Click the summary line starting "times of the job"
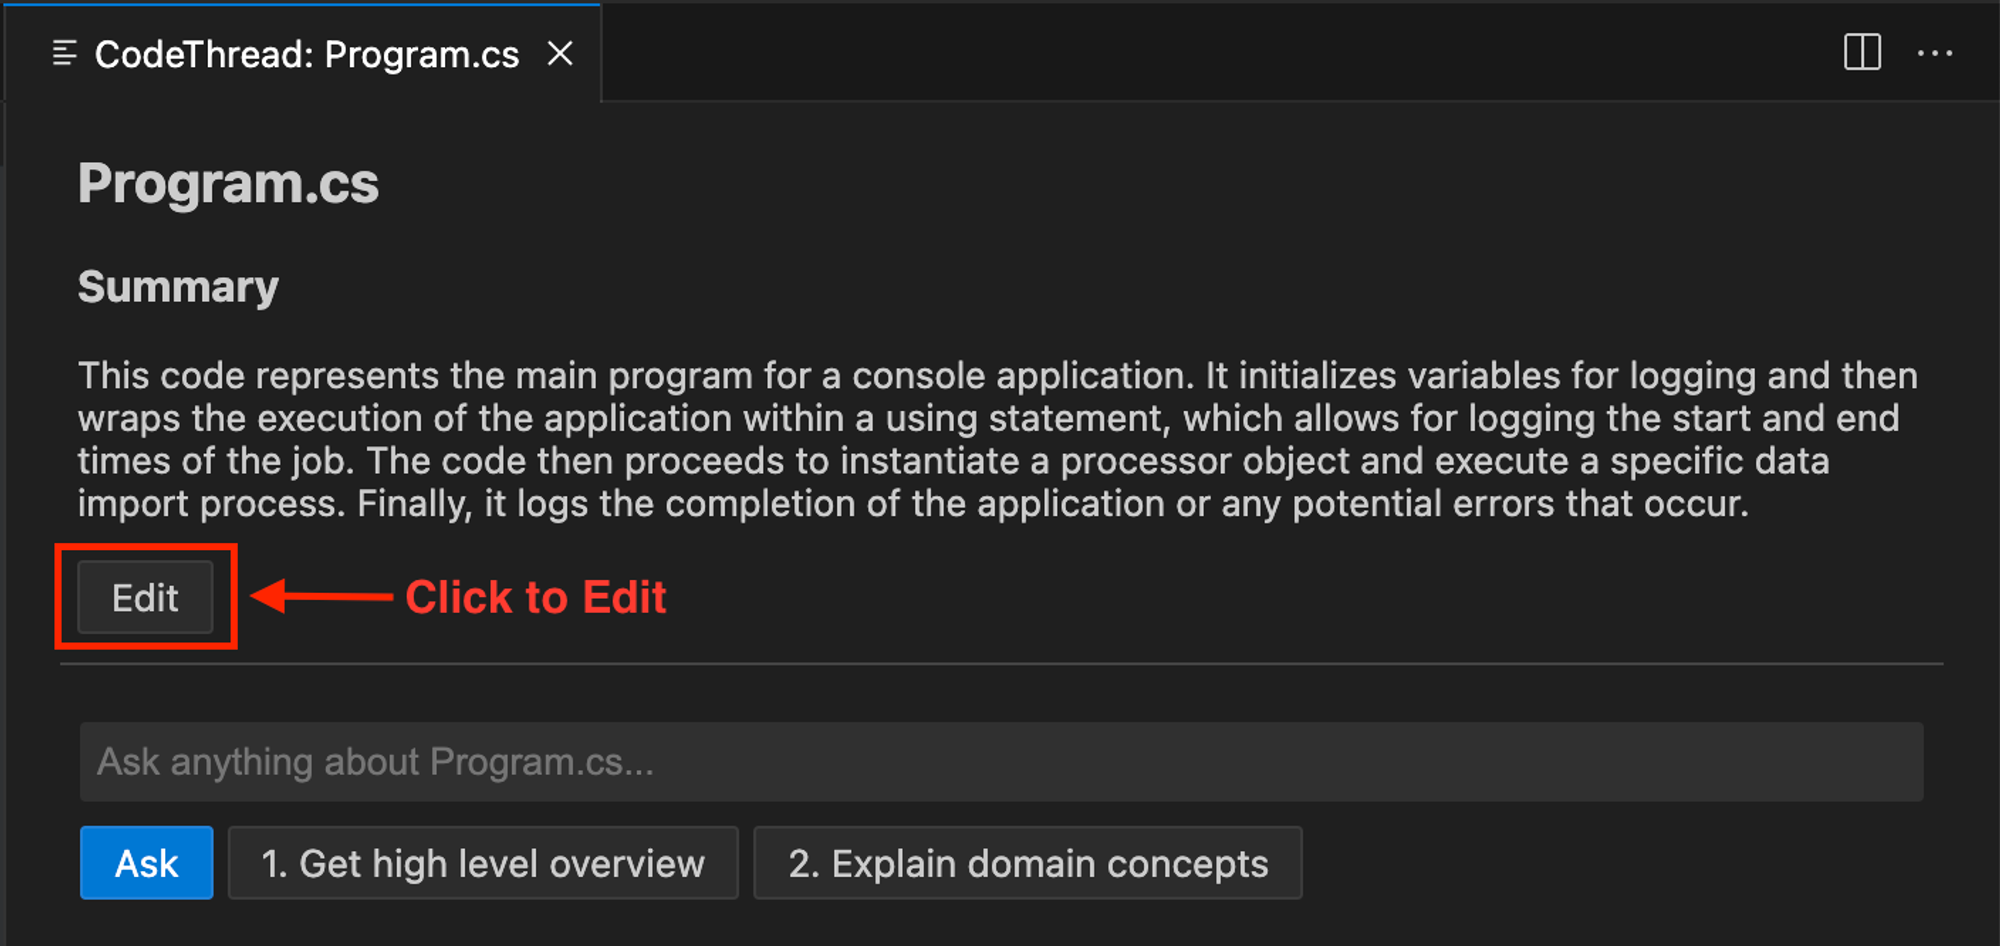 pos(953,461)
